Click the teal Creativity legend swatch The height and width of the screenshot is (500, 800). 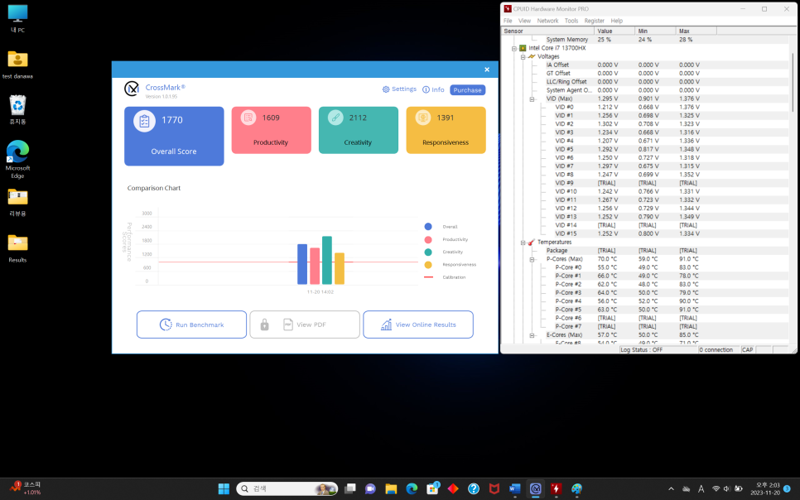tap(428, 252)
